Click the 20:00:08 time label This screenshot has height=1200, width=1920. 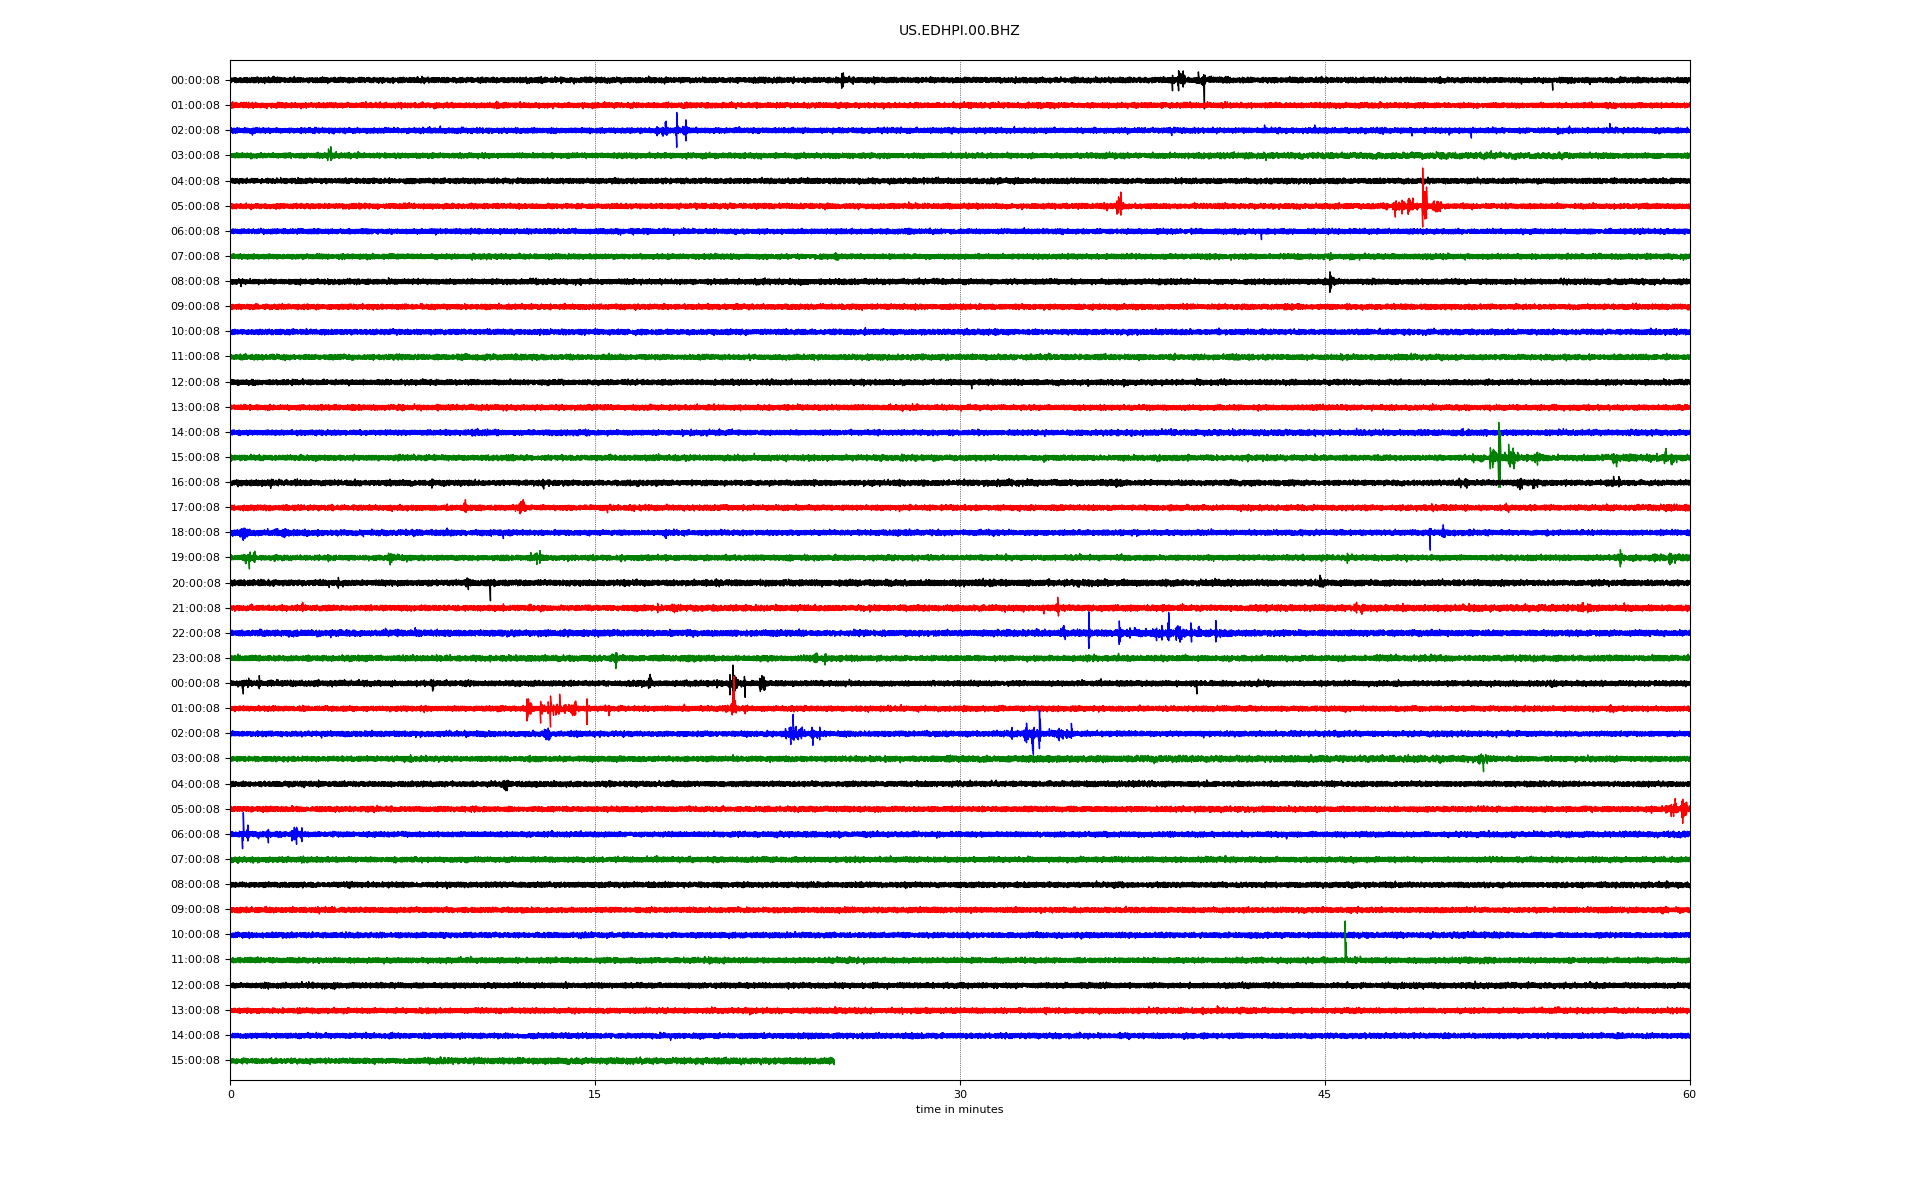[x=195, y=583]
